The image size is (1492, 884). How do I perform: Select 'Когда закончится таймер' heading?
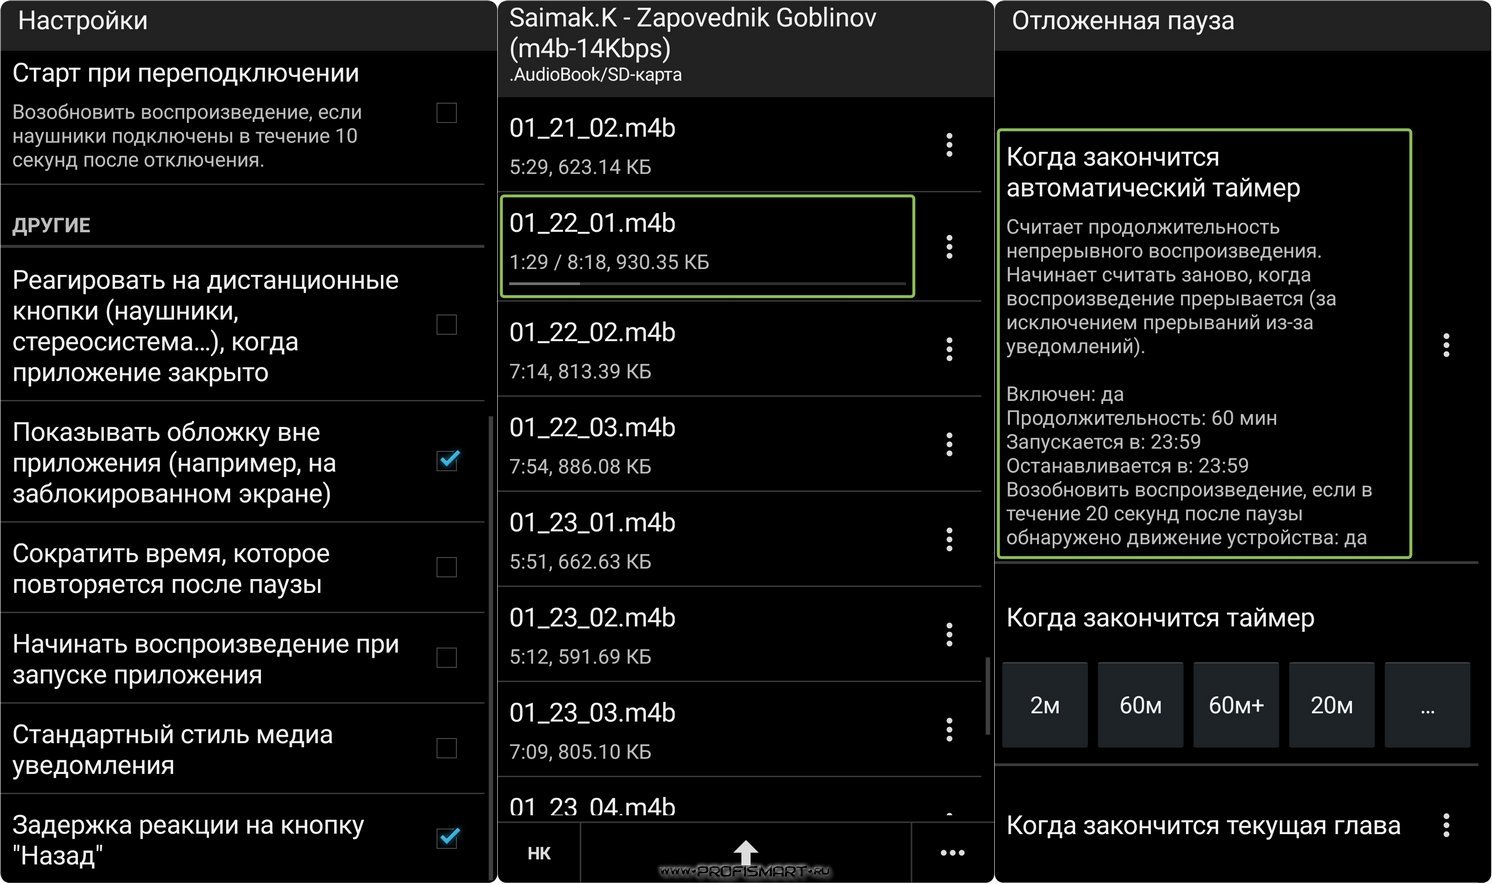1160,618
